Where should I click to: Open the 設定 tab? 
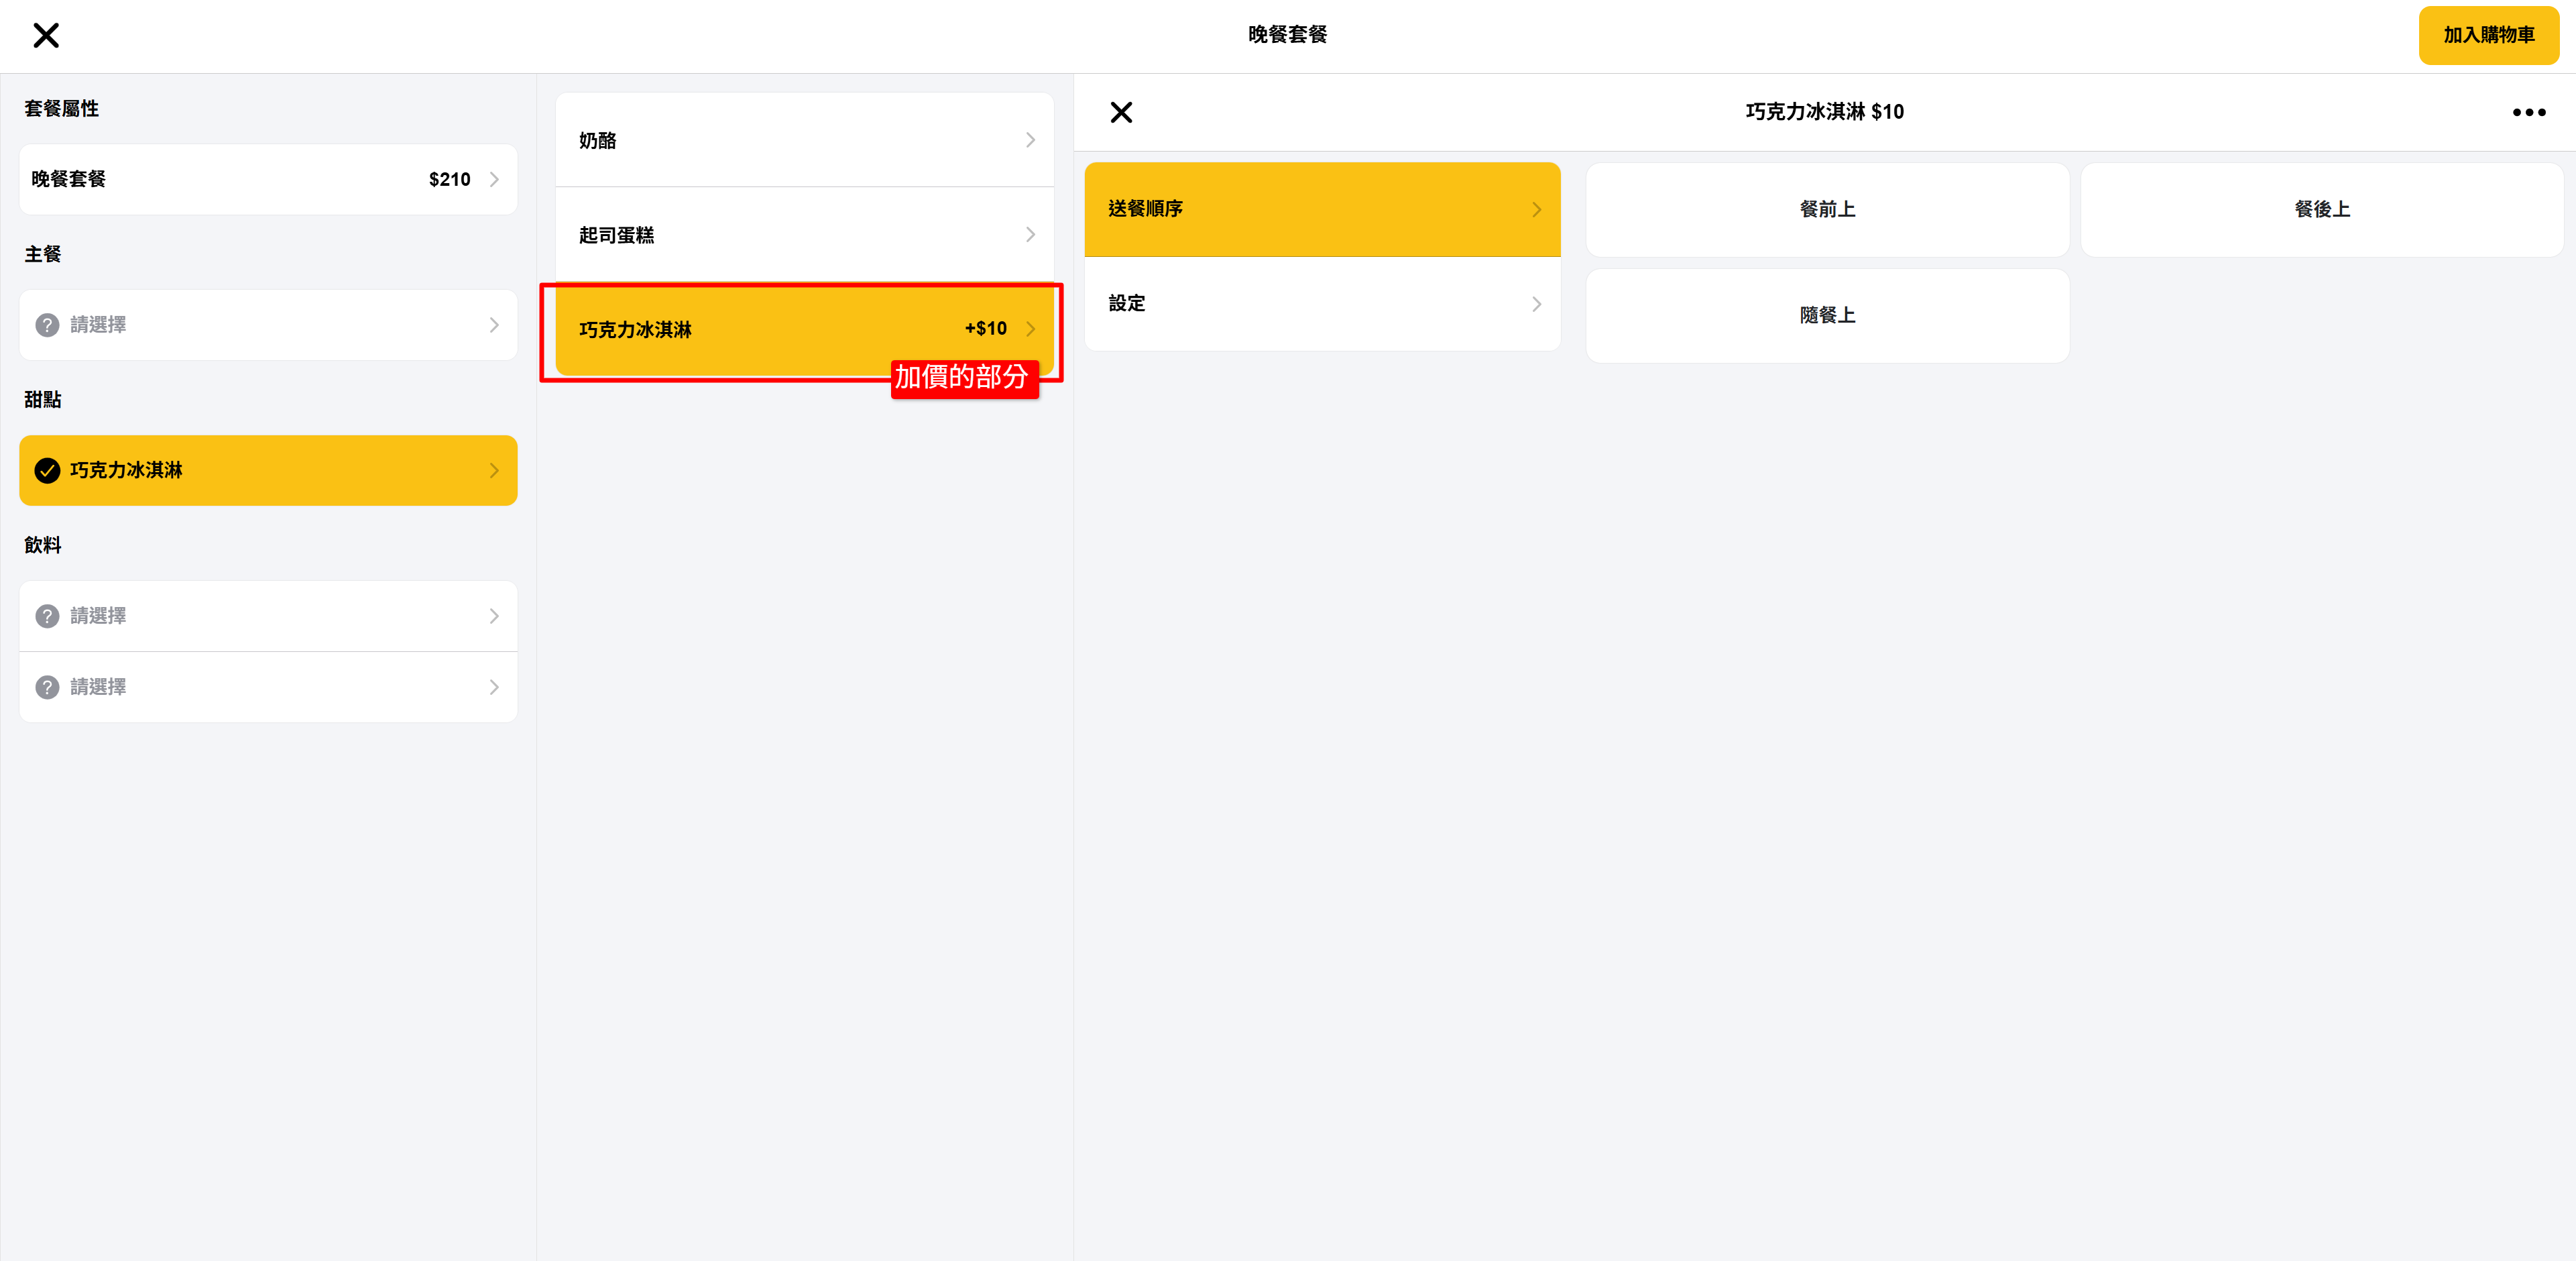1321,303
